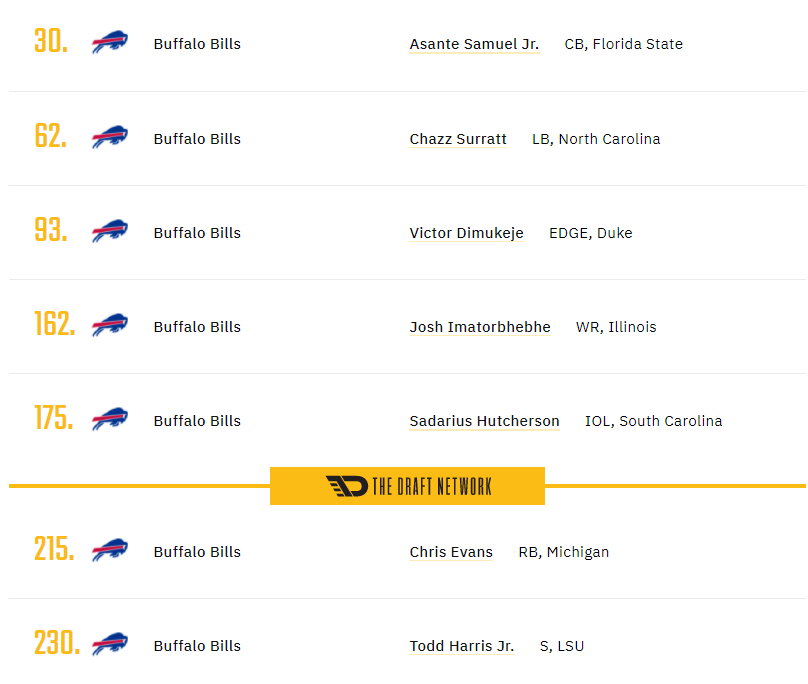
Task: Click the Bills logo beside pick 215
Action: point(110,550)
